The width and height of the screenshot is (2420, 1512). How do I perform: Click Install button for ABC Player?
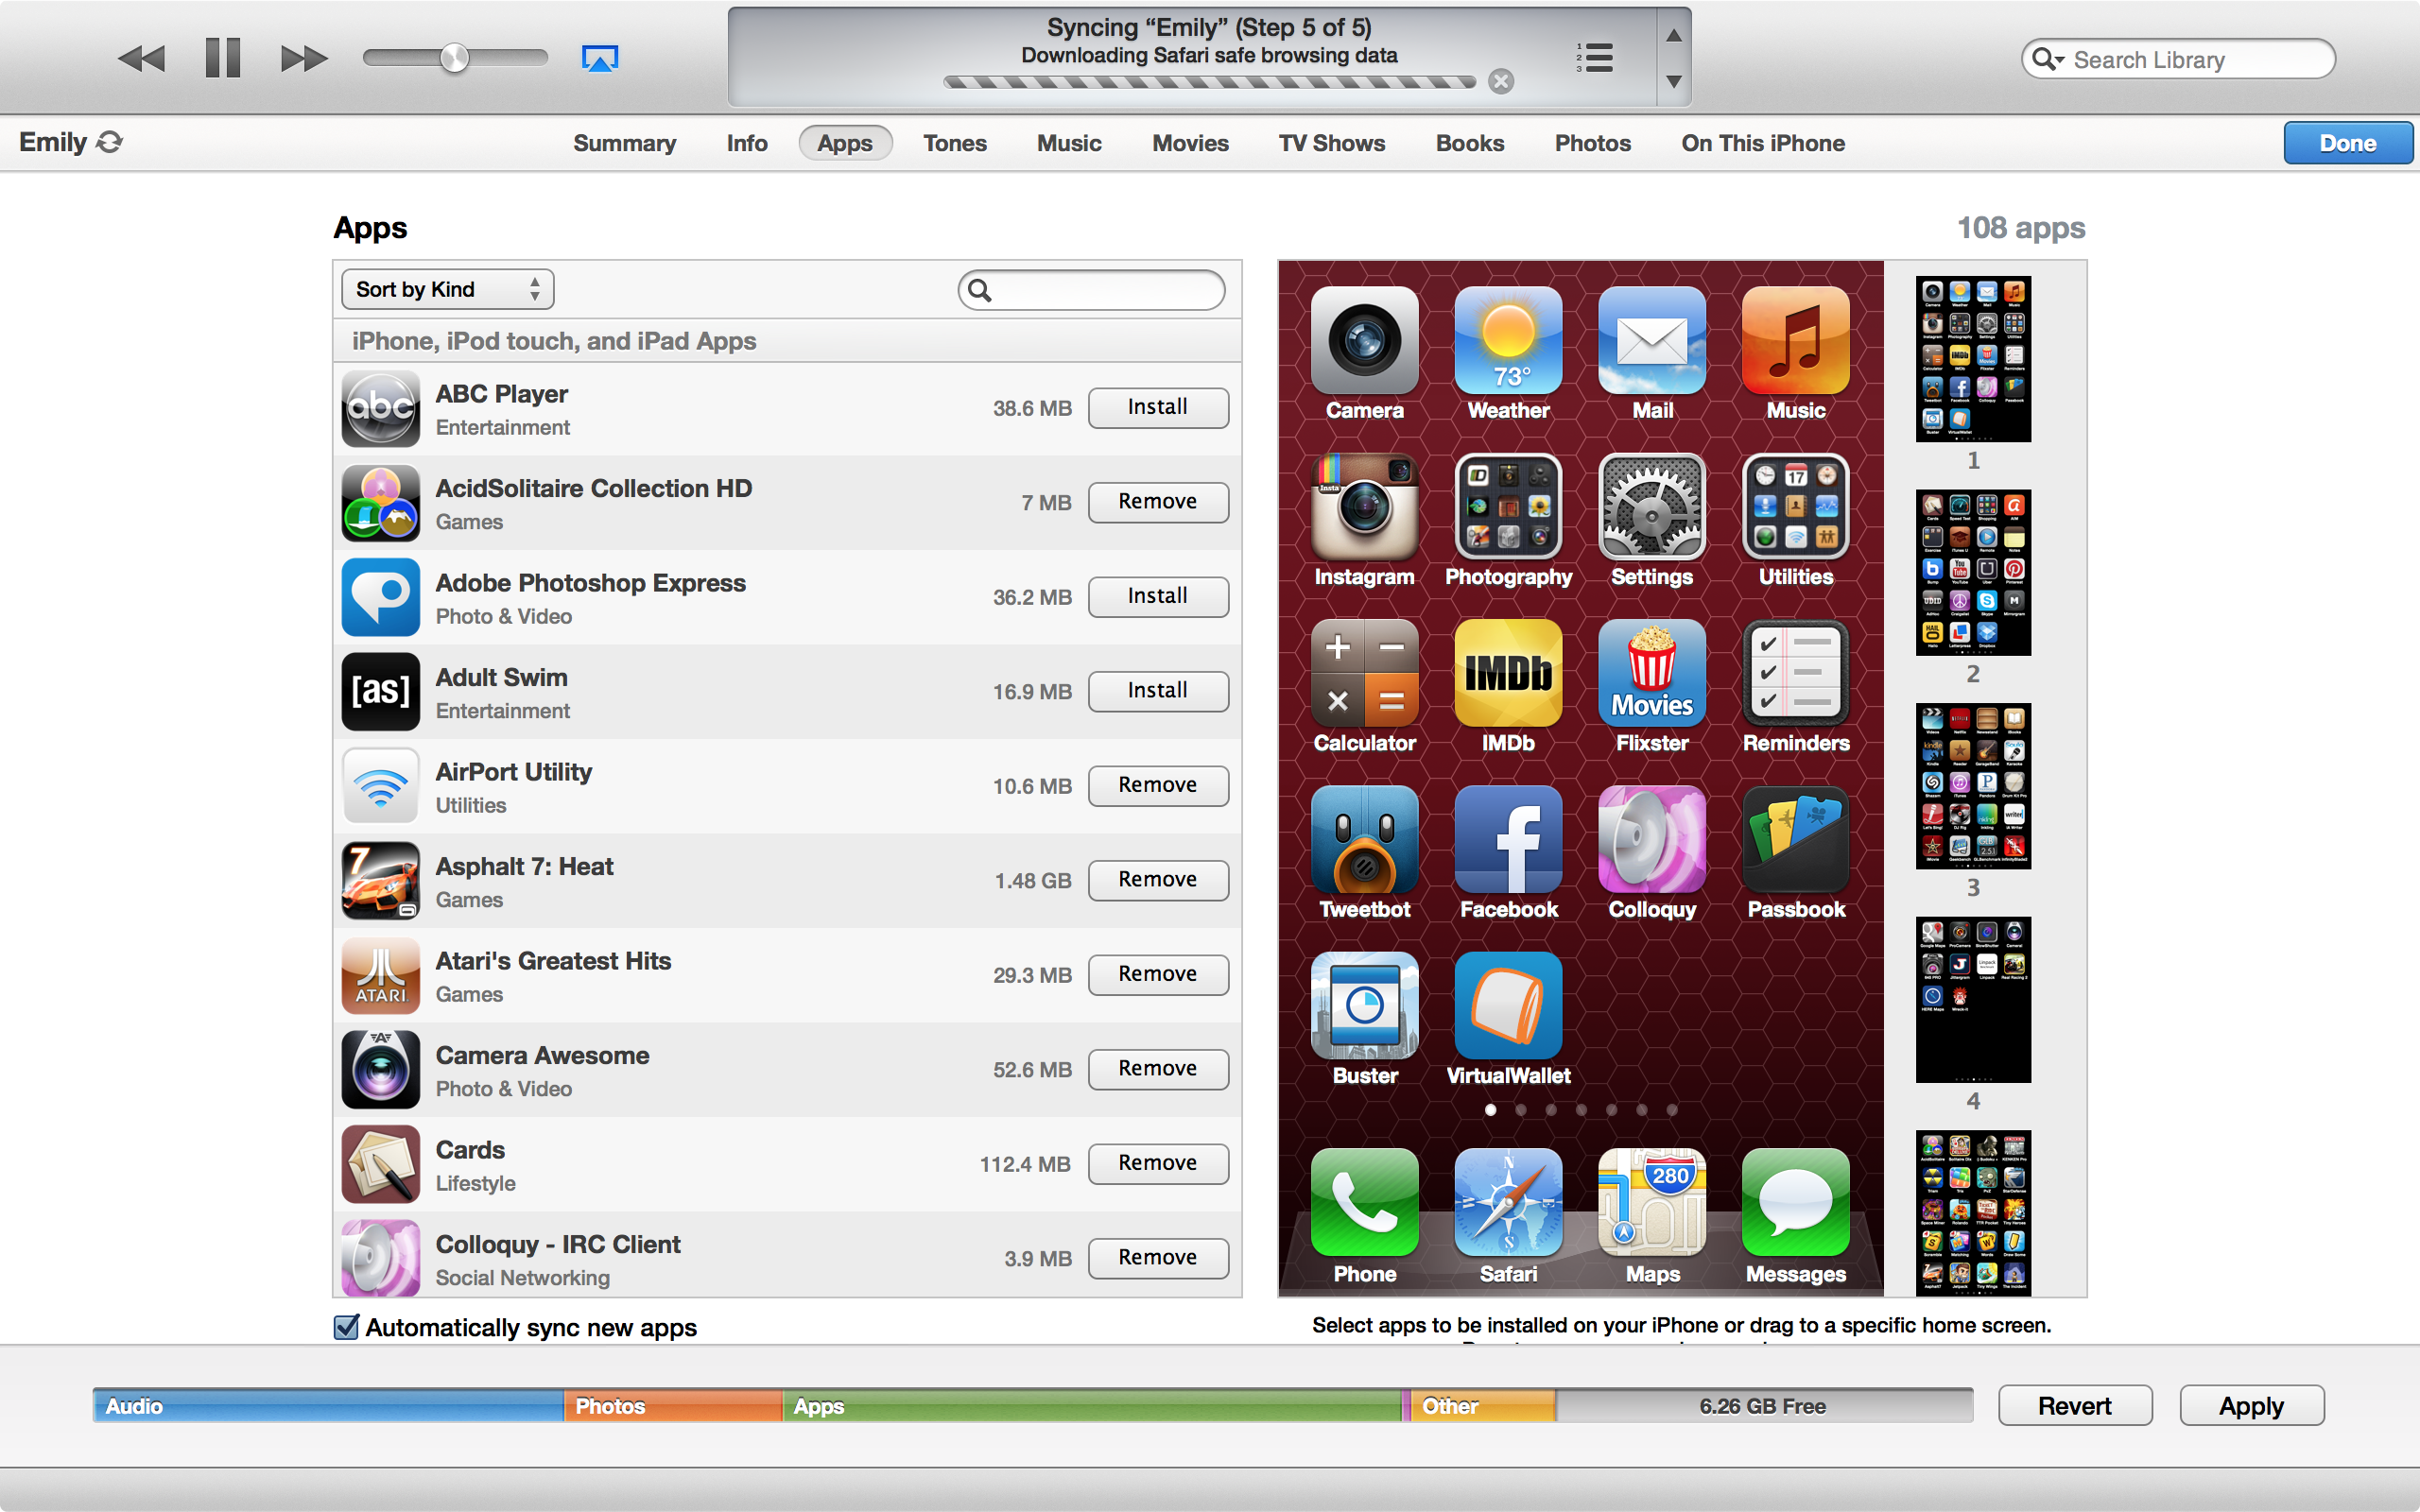click(x=1155, y=405)
